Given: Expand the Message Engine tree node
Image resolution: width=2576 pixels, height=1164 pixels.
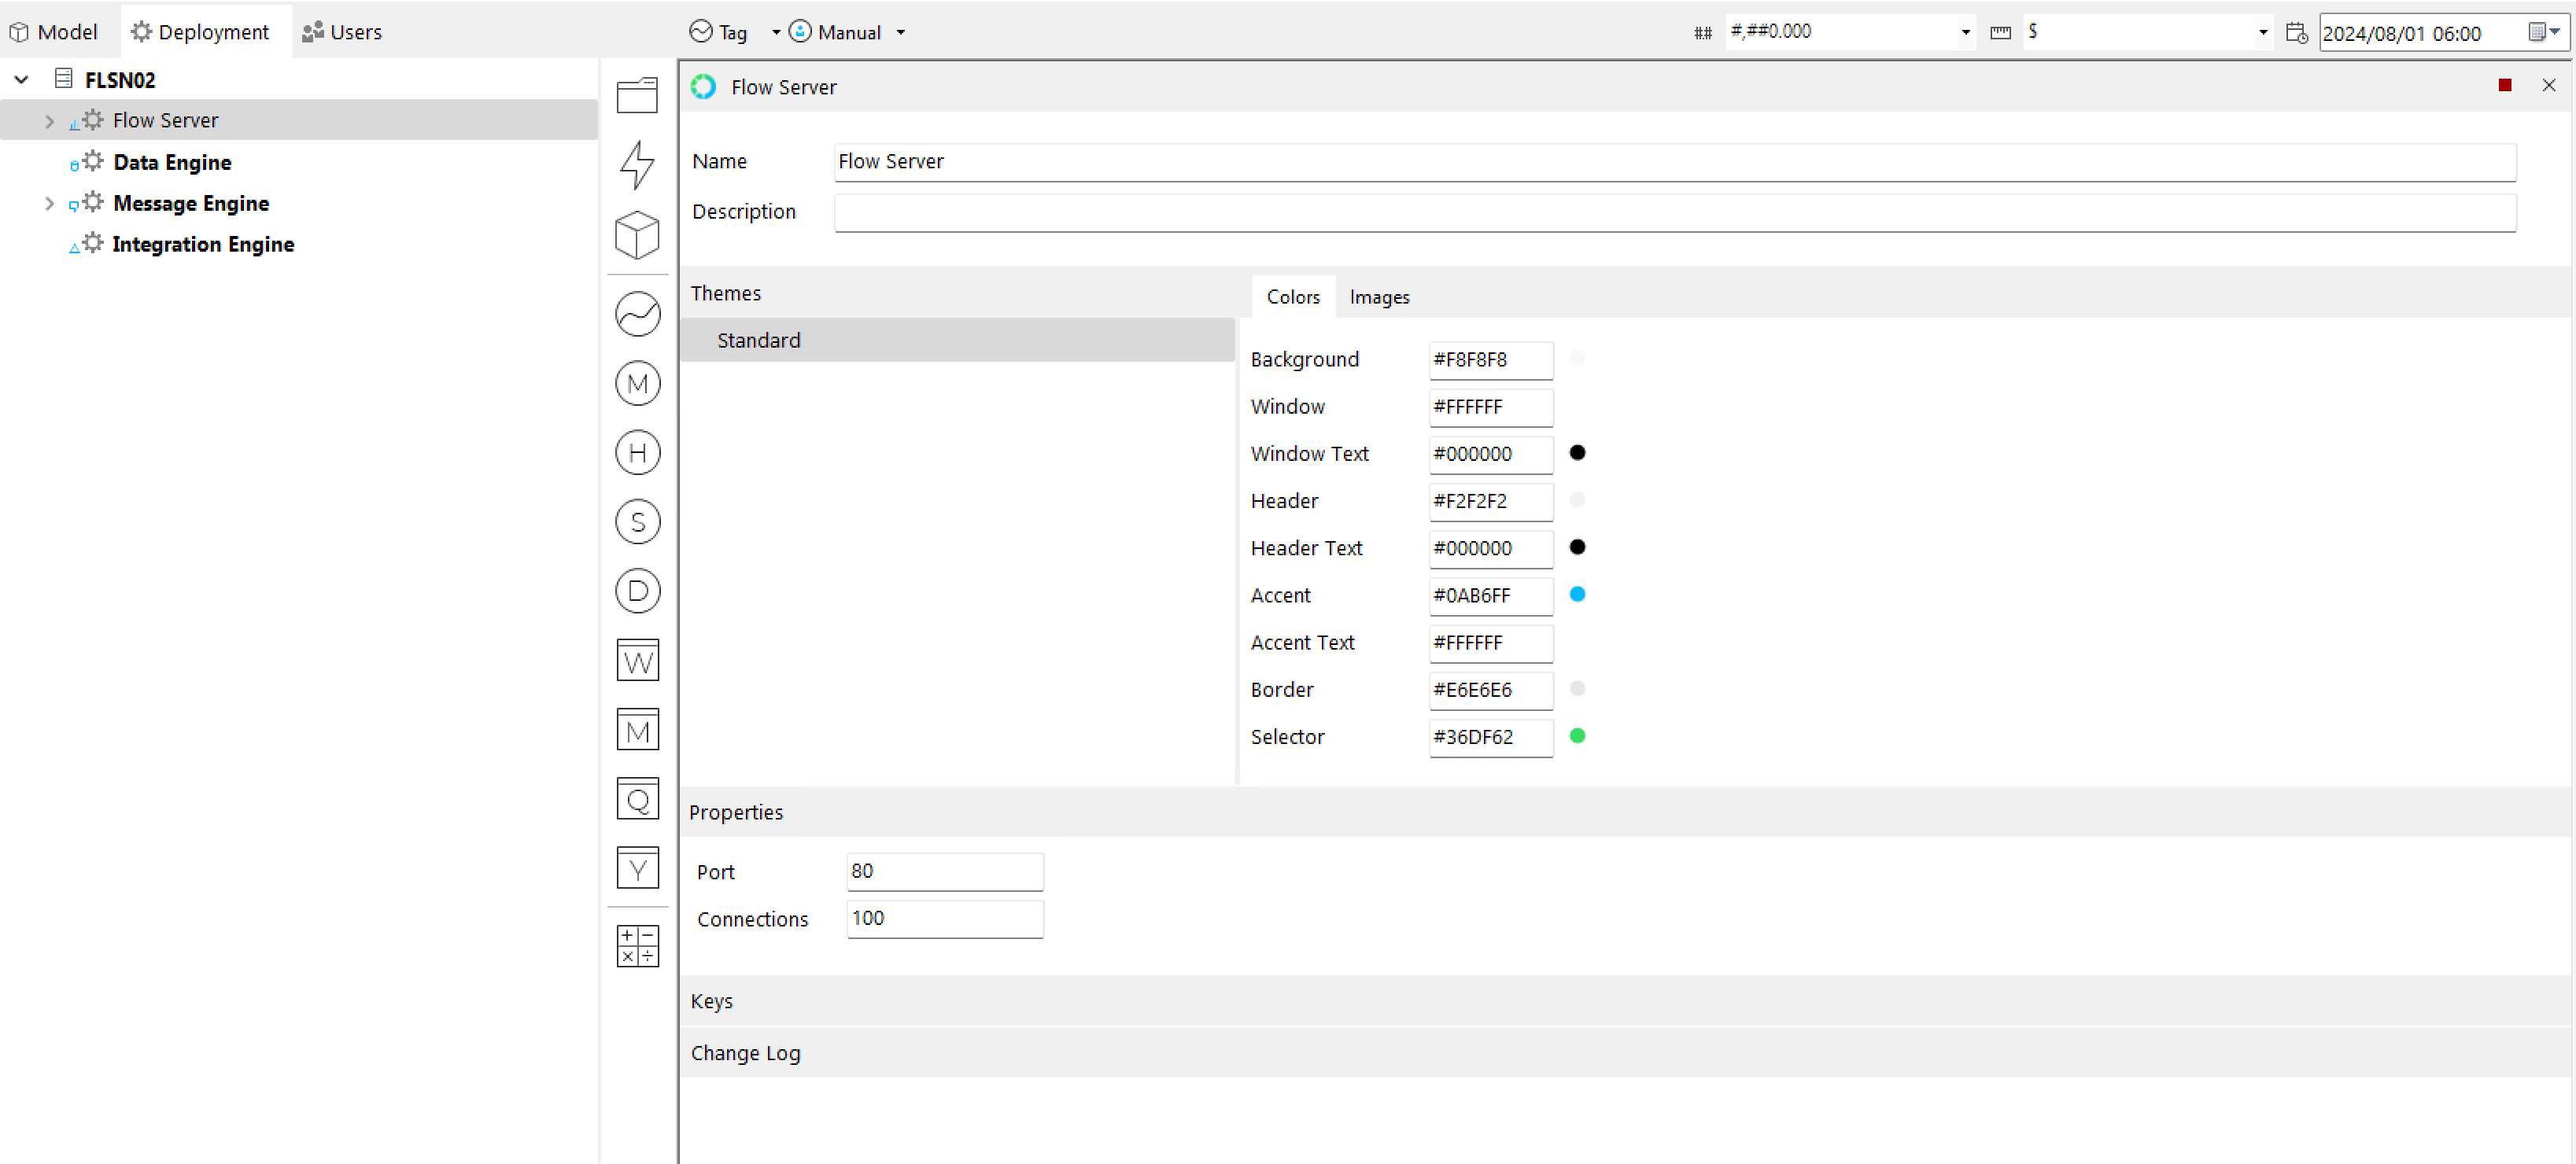Looking at the screenshot, I should click(x=49, y=203).
